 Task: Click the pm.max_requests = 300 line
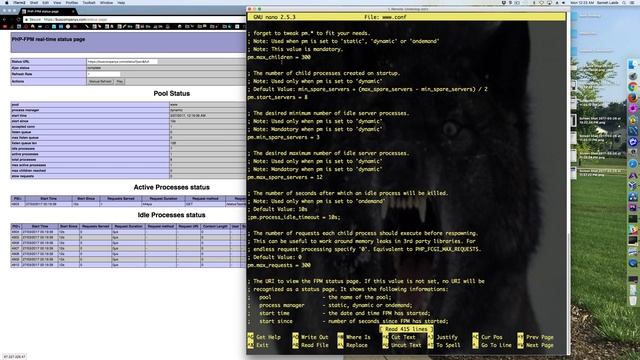coord(279,265)
